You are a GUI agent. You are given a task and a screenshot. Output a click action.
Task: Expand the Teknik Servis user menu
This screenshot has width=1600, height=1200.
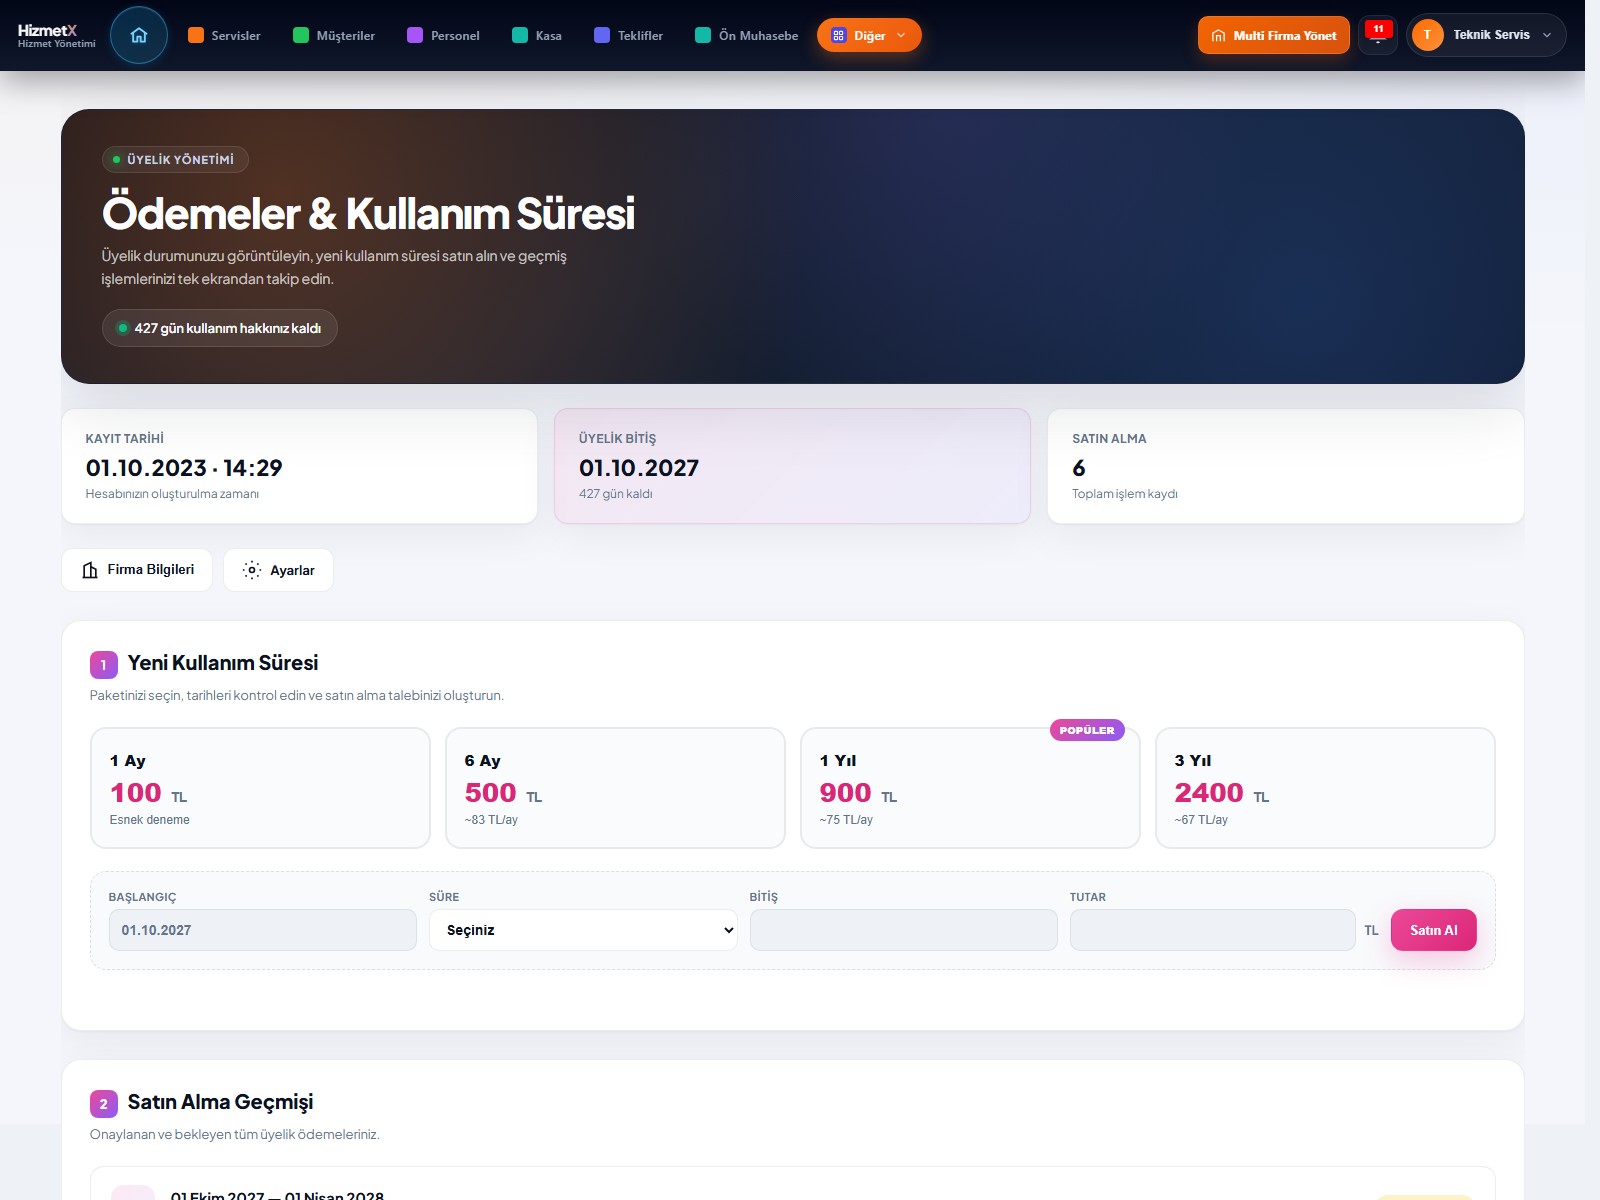tap(1486, 35)
